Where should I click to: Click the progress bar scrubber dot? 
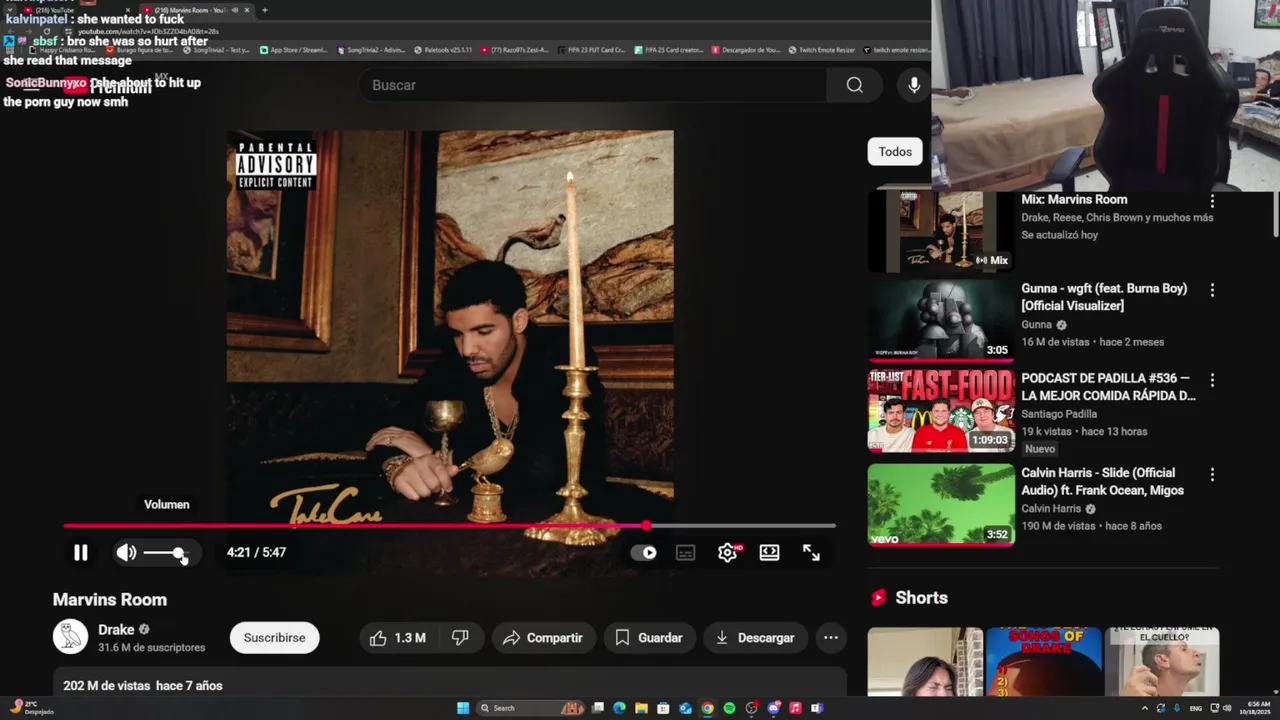[646, 525]
